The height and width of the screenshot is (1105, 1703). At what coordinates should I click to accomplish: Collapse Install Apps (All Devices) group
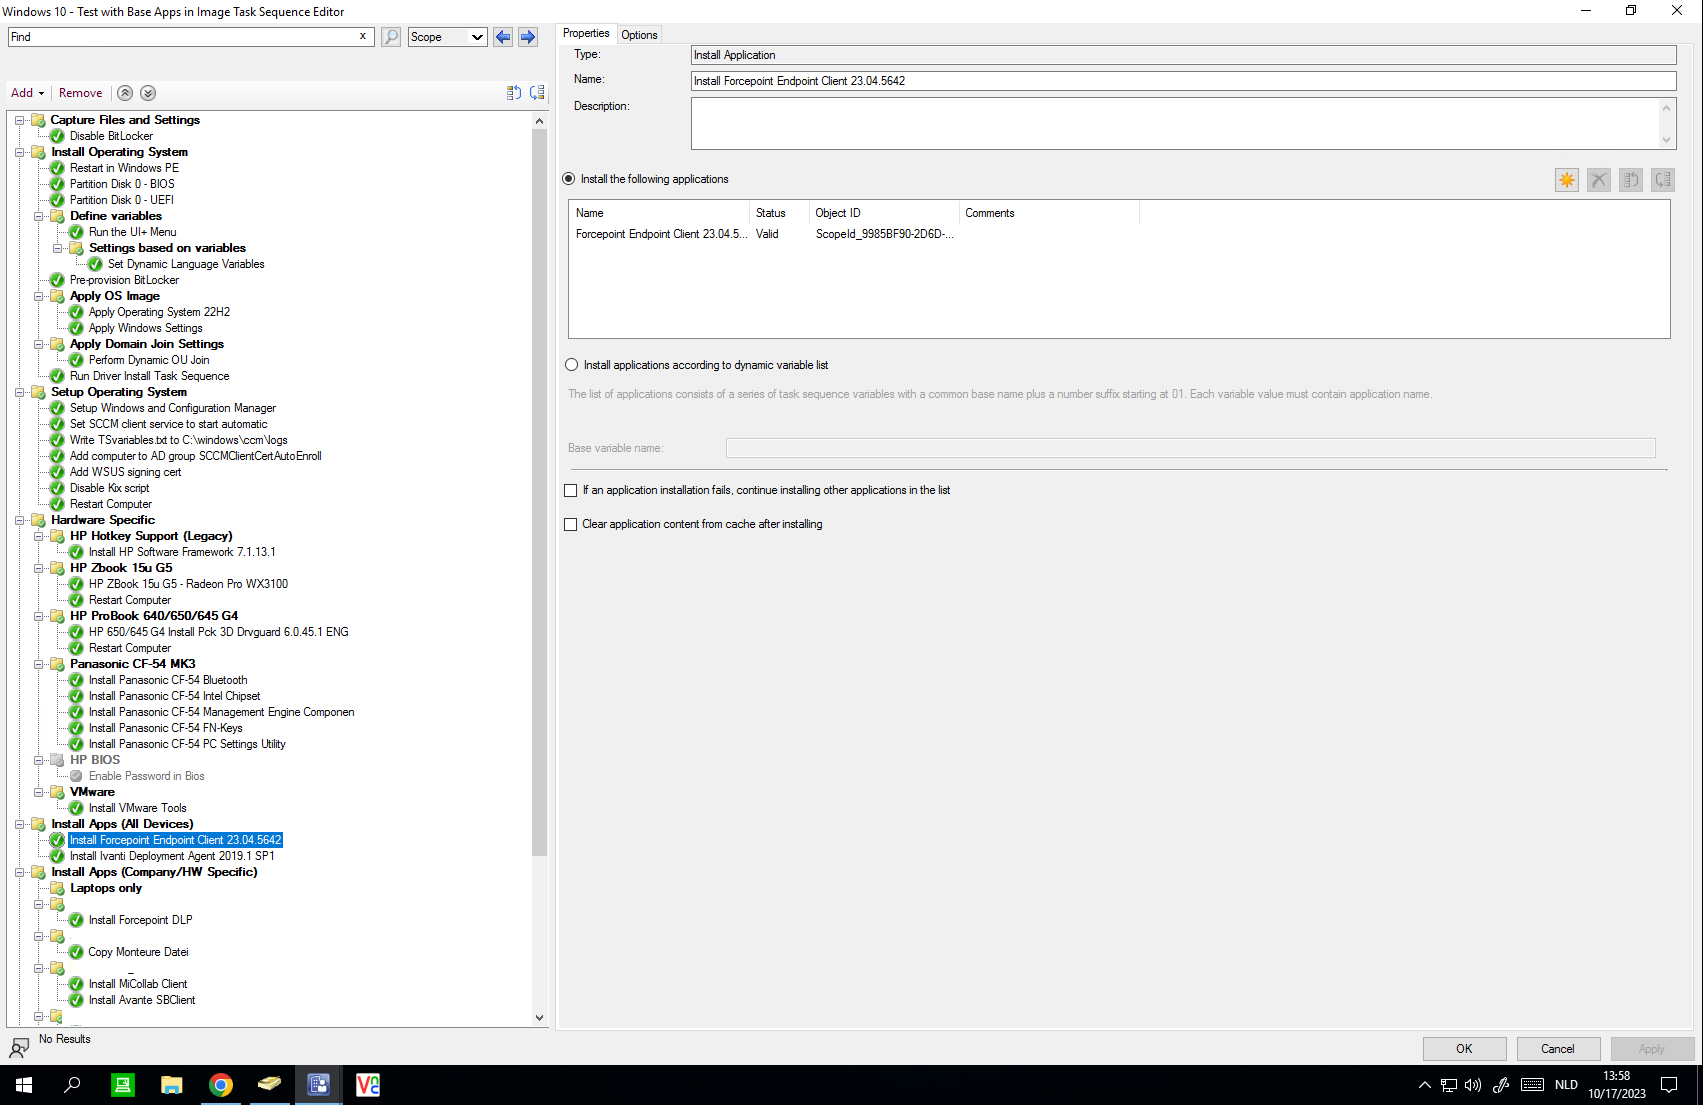[x=19, y=824]
